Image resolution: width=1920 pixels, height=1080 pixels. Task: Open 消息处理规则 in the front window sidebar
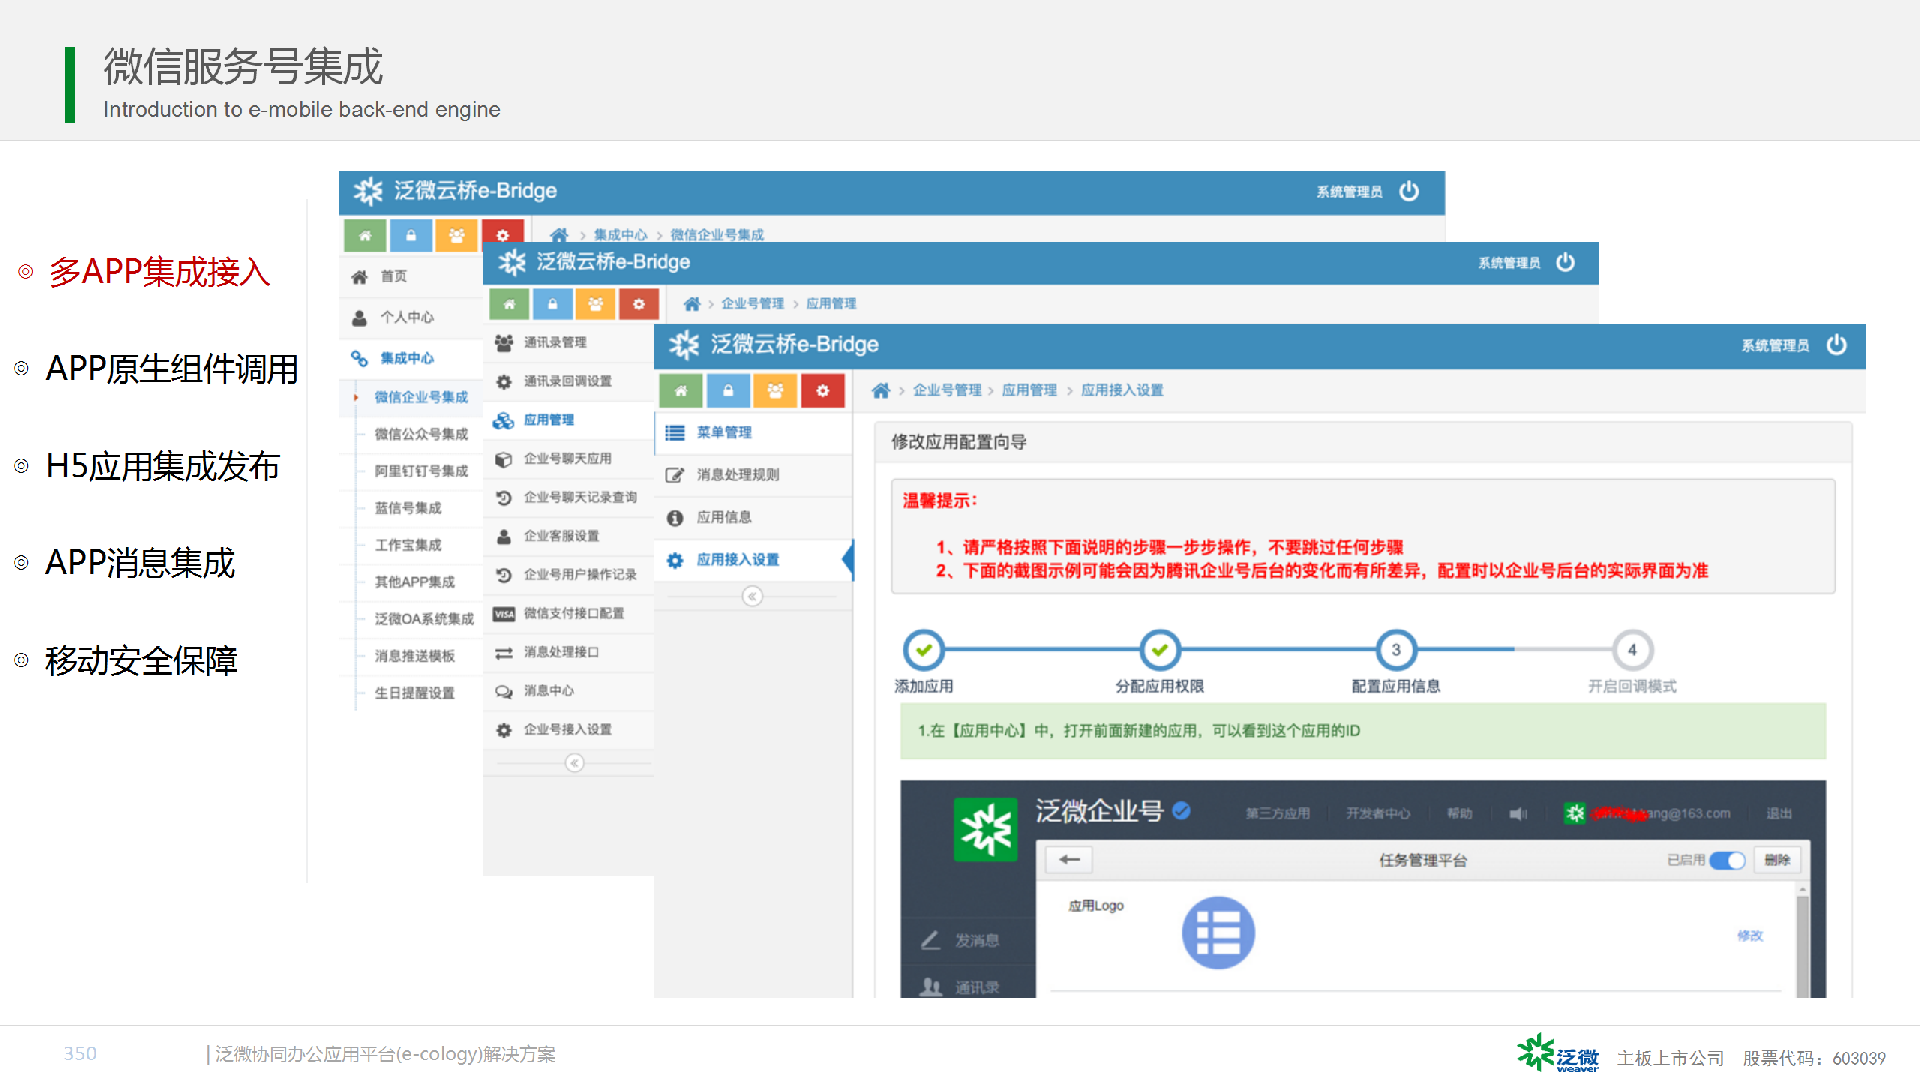coord(754,475)
